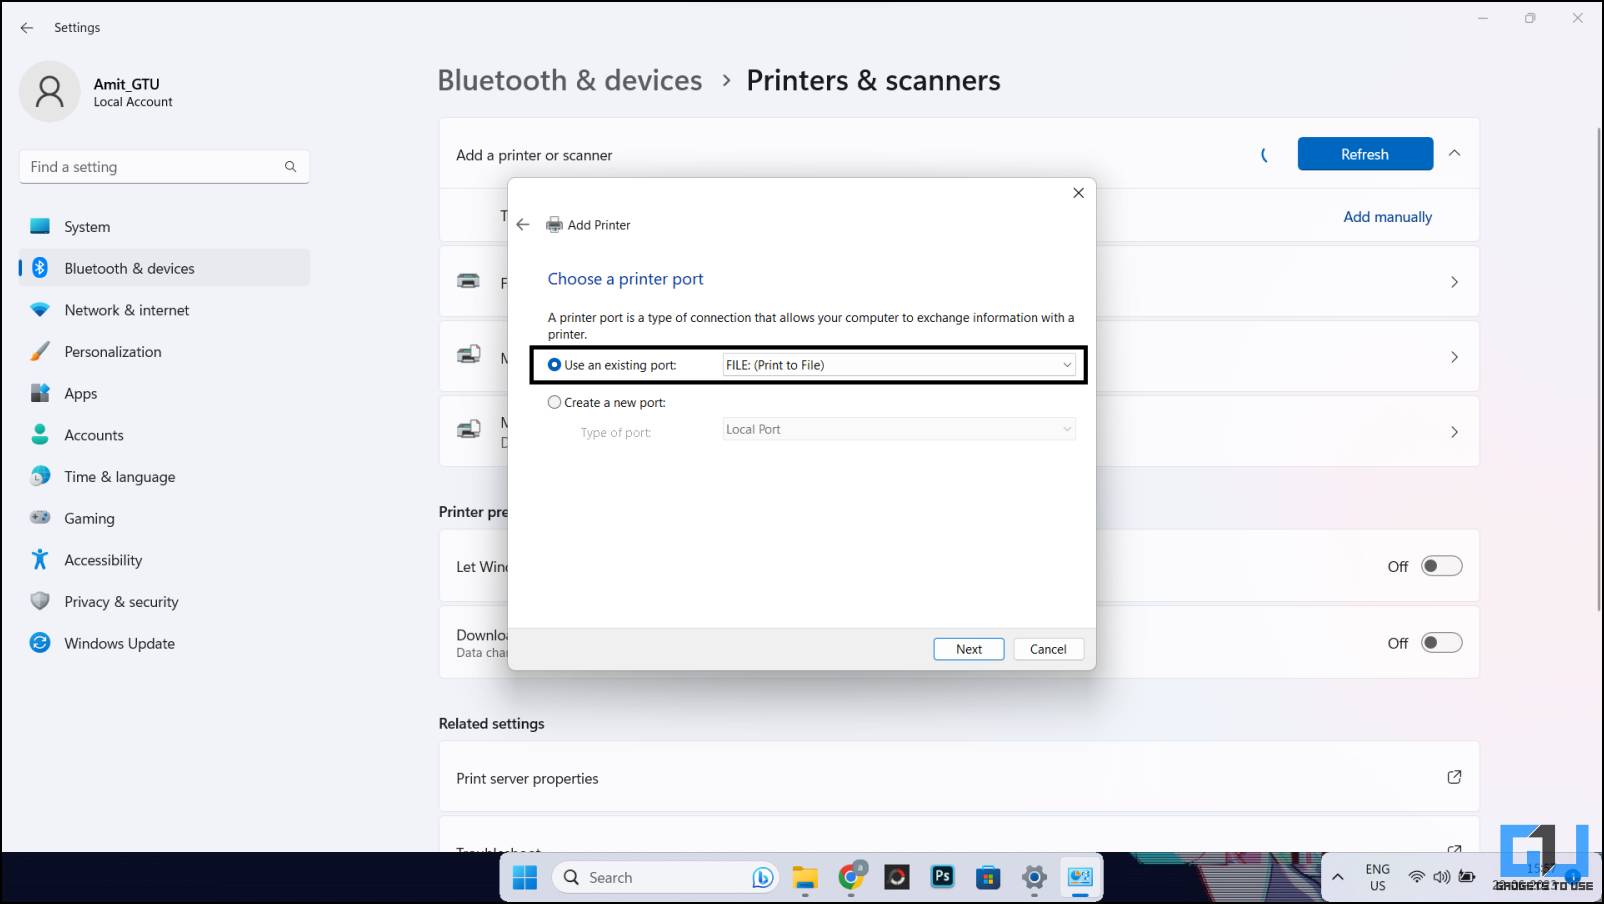Toggle the Let Windows manage printer switch
This screenshot has width=1604, height=904.
point(1442,566)
